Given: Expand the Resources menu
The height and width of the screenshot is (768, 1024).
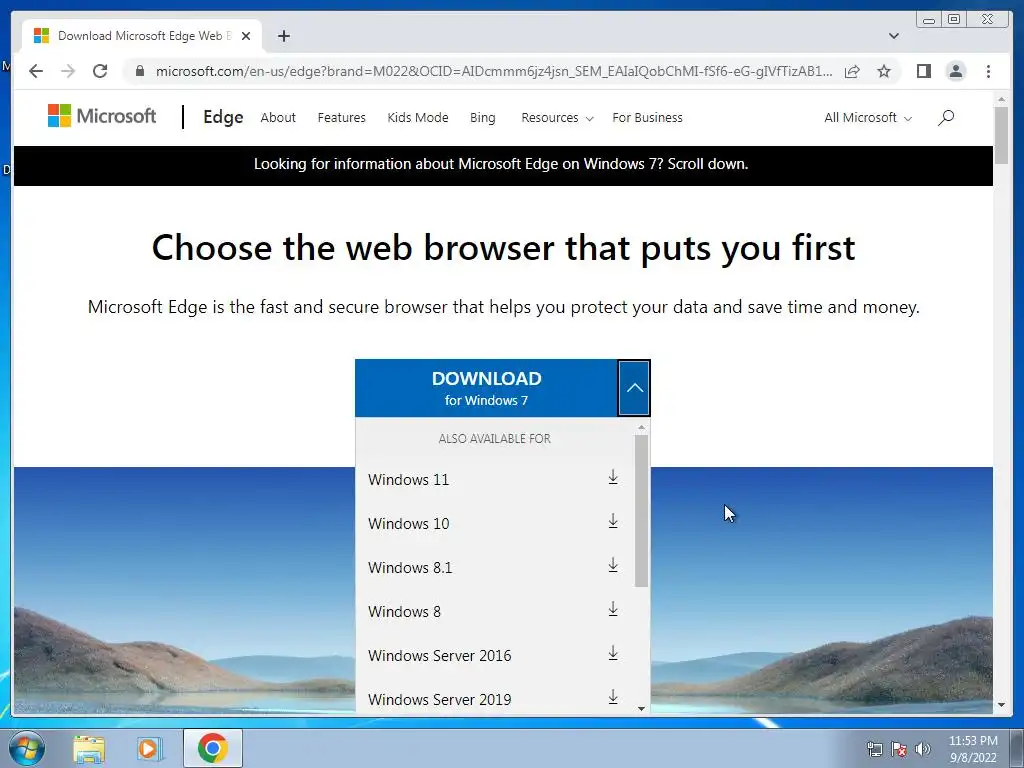Looking at the screenshot, I should [557, 118].
